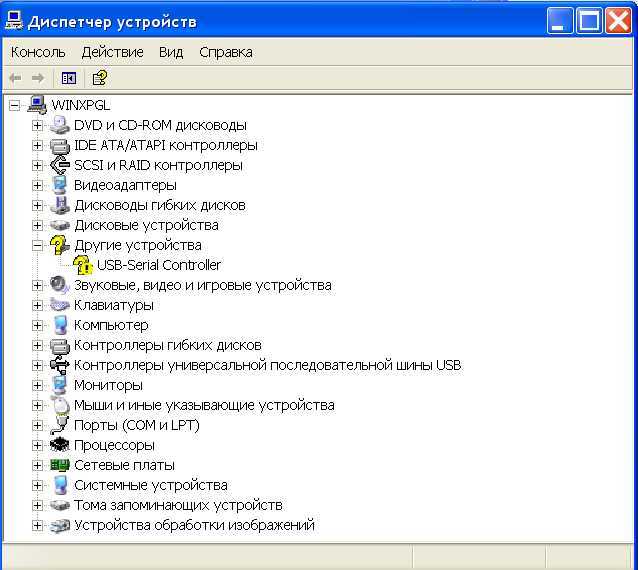Click the Системные устройства icon
The height and width of the screenshot is (570, 638).
click(60, 485)
